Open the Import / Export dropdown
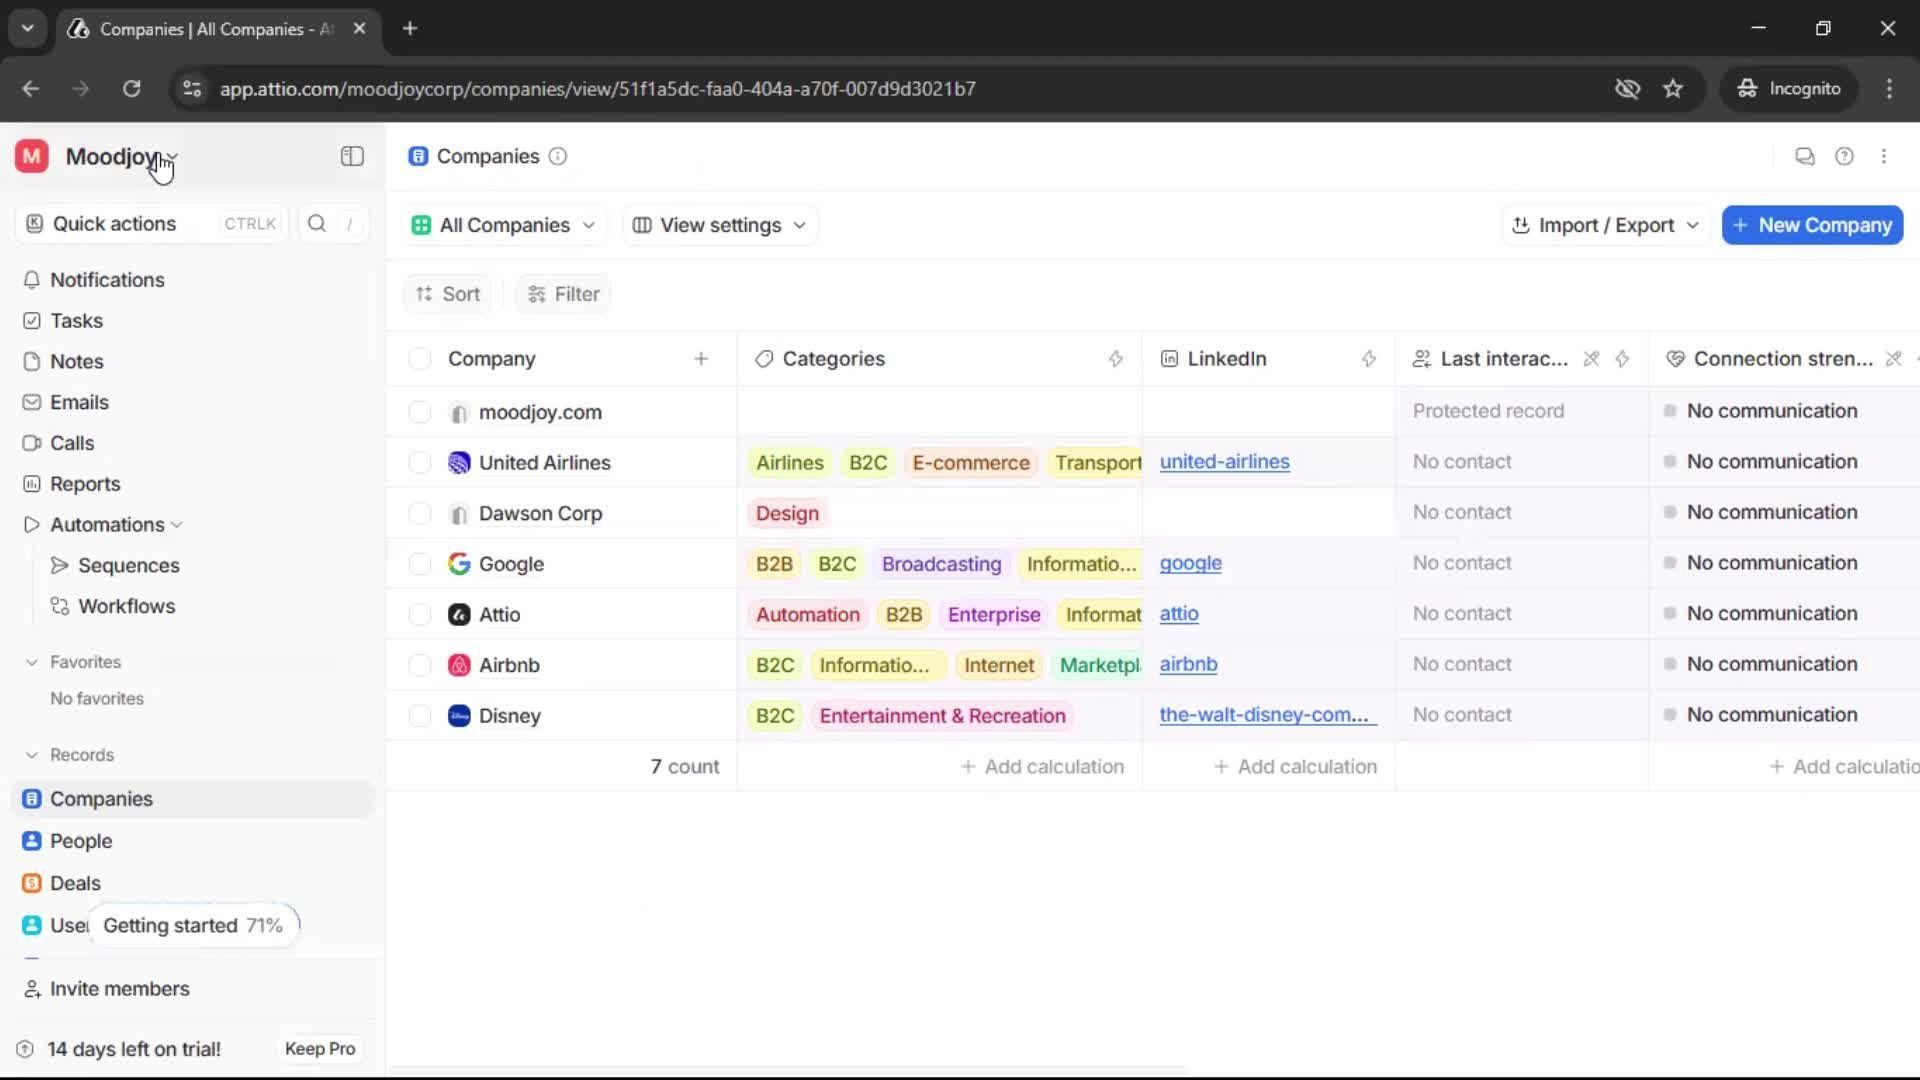 (1606, 225)
